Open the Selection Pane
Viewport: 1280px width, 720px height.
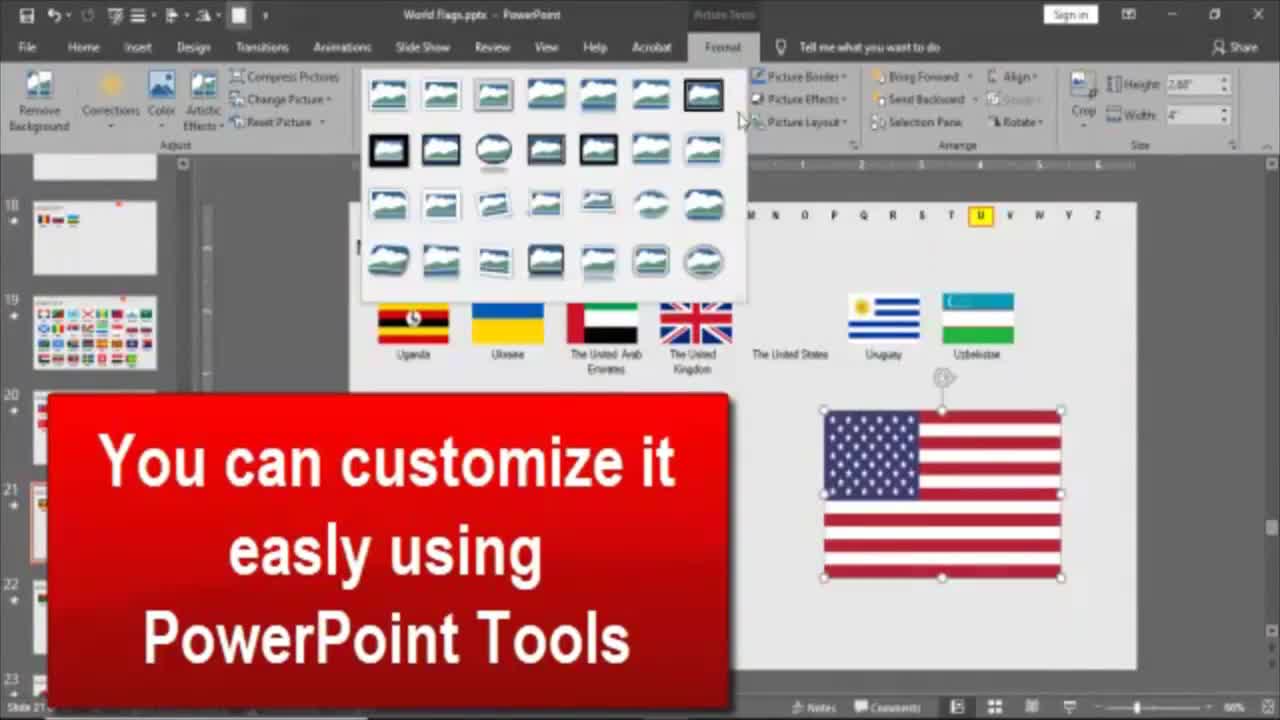coord(923,122)
